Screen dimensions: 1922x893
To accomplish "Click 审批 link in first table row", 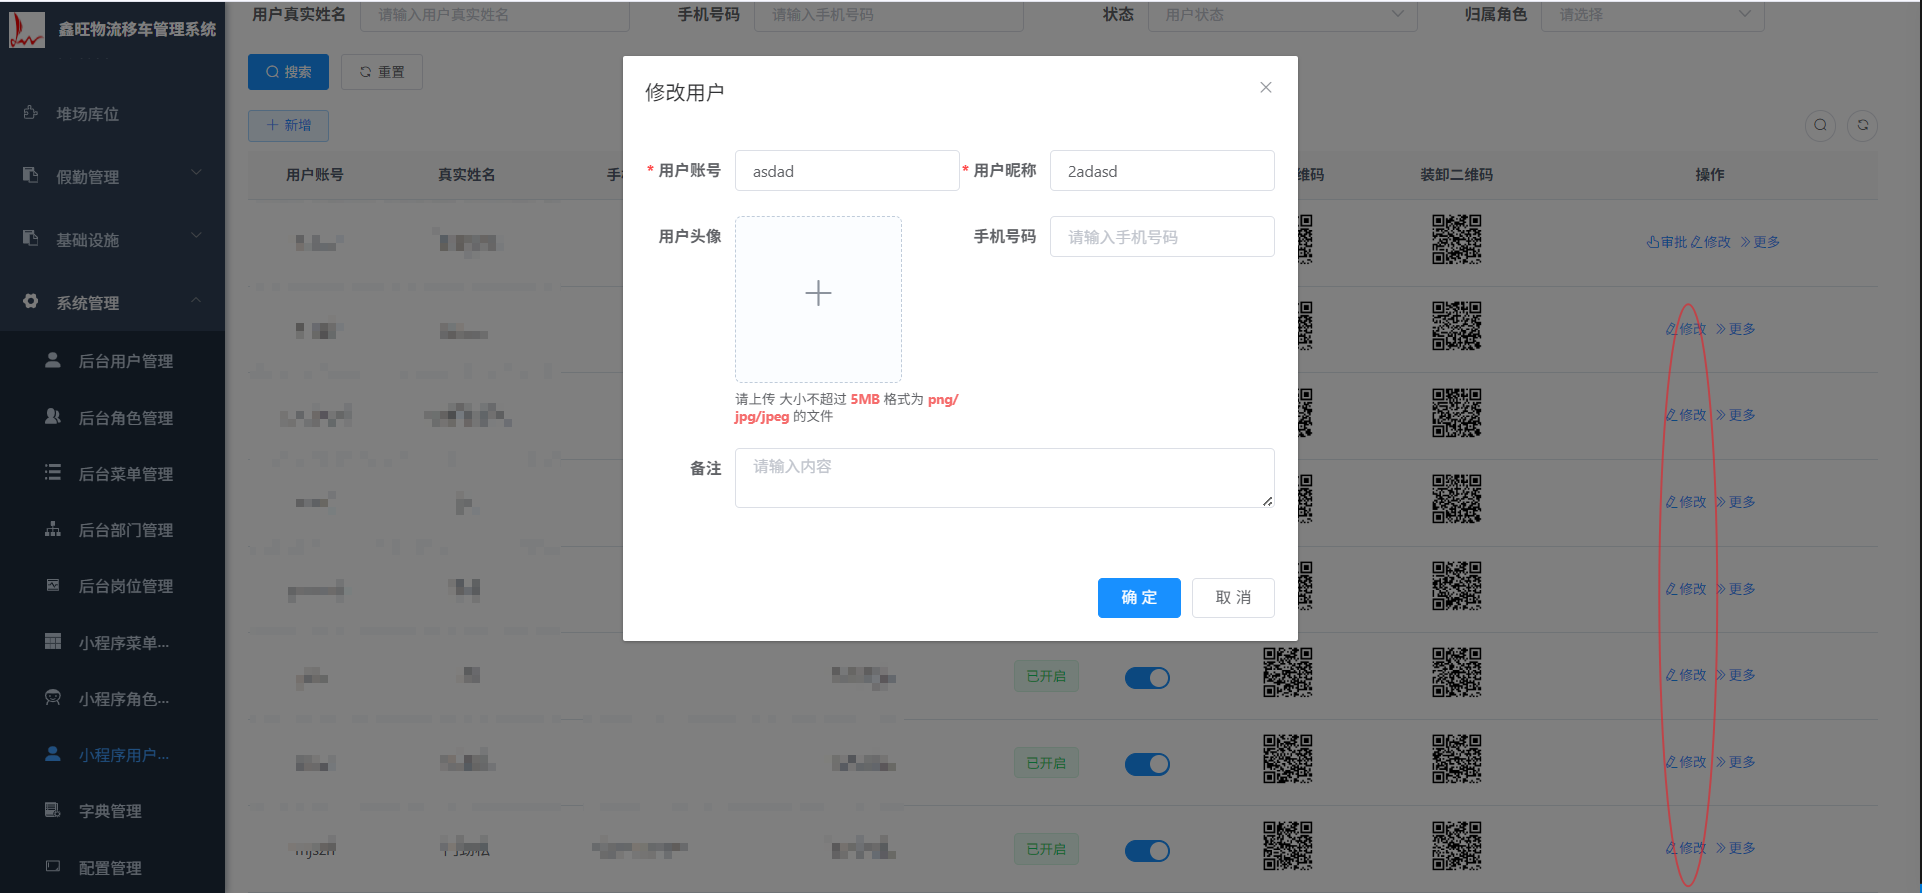I will pos(1667,242).
